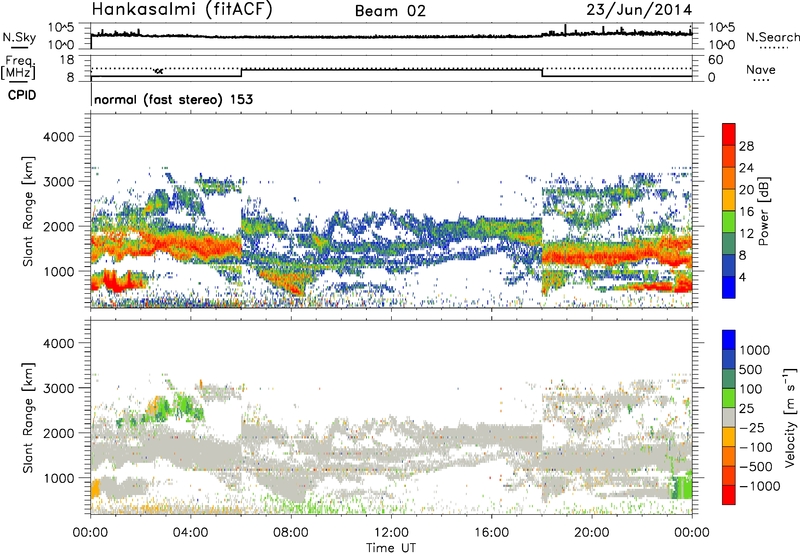Click the red bottom of velocity colorbar
The image size is (800, 554).
click(x=729, y=495)
